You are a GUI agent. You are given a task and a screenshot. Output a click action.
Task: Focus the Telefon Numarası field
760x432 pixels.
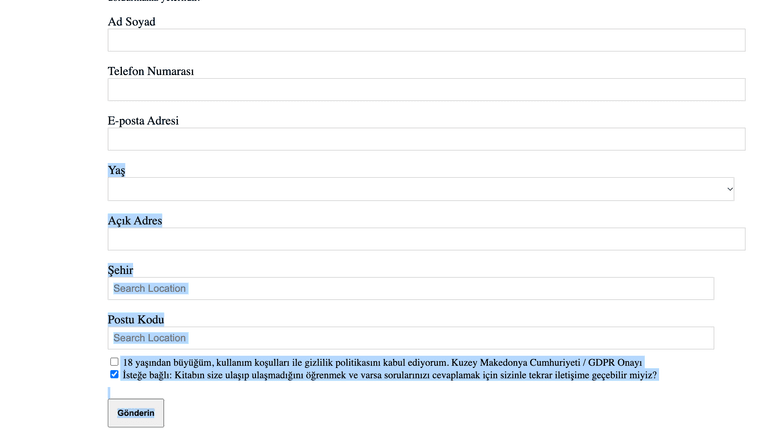click(426, 90)
